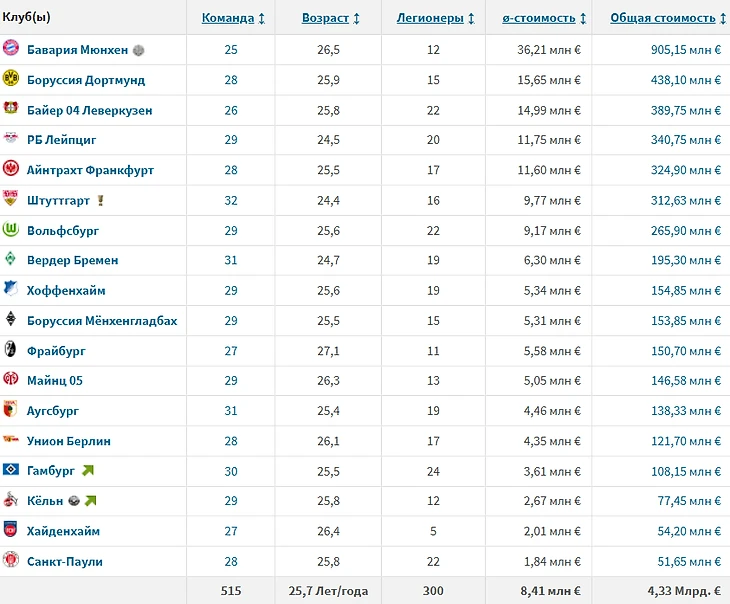Screen dimensions: 730x604
Task: Open the Байер 04 Леверкузен link
Action: click(x=89, y=110)
